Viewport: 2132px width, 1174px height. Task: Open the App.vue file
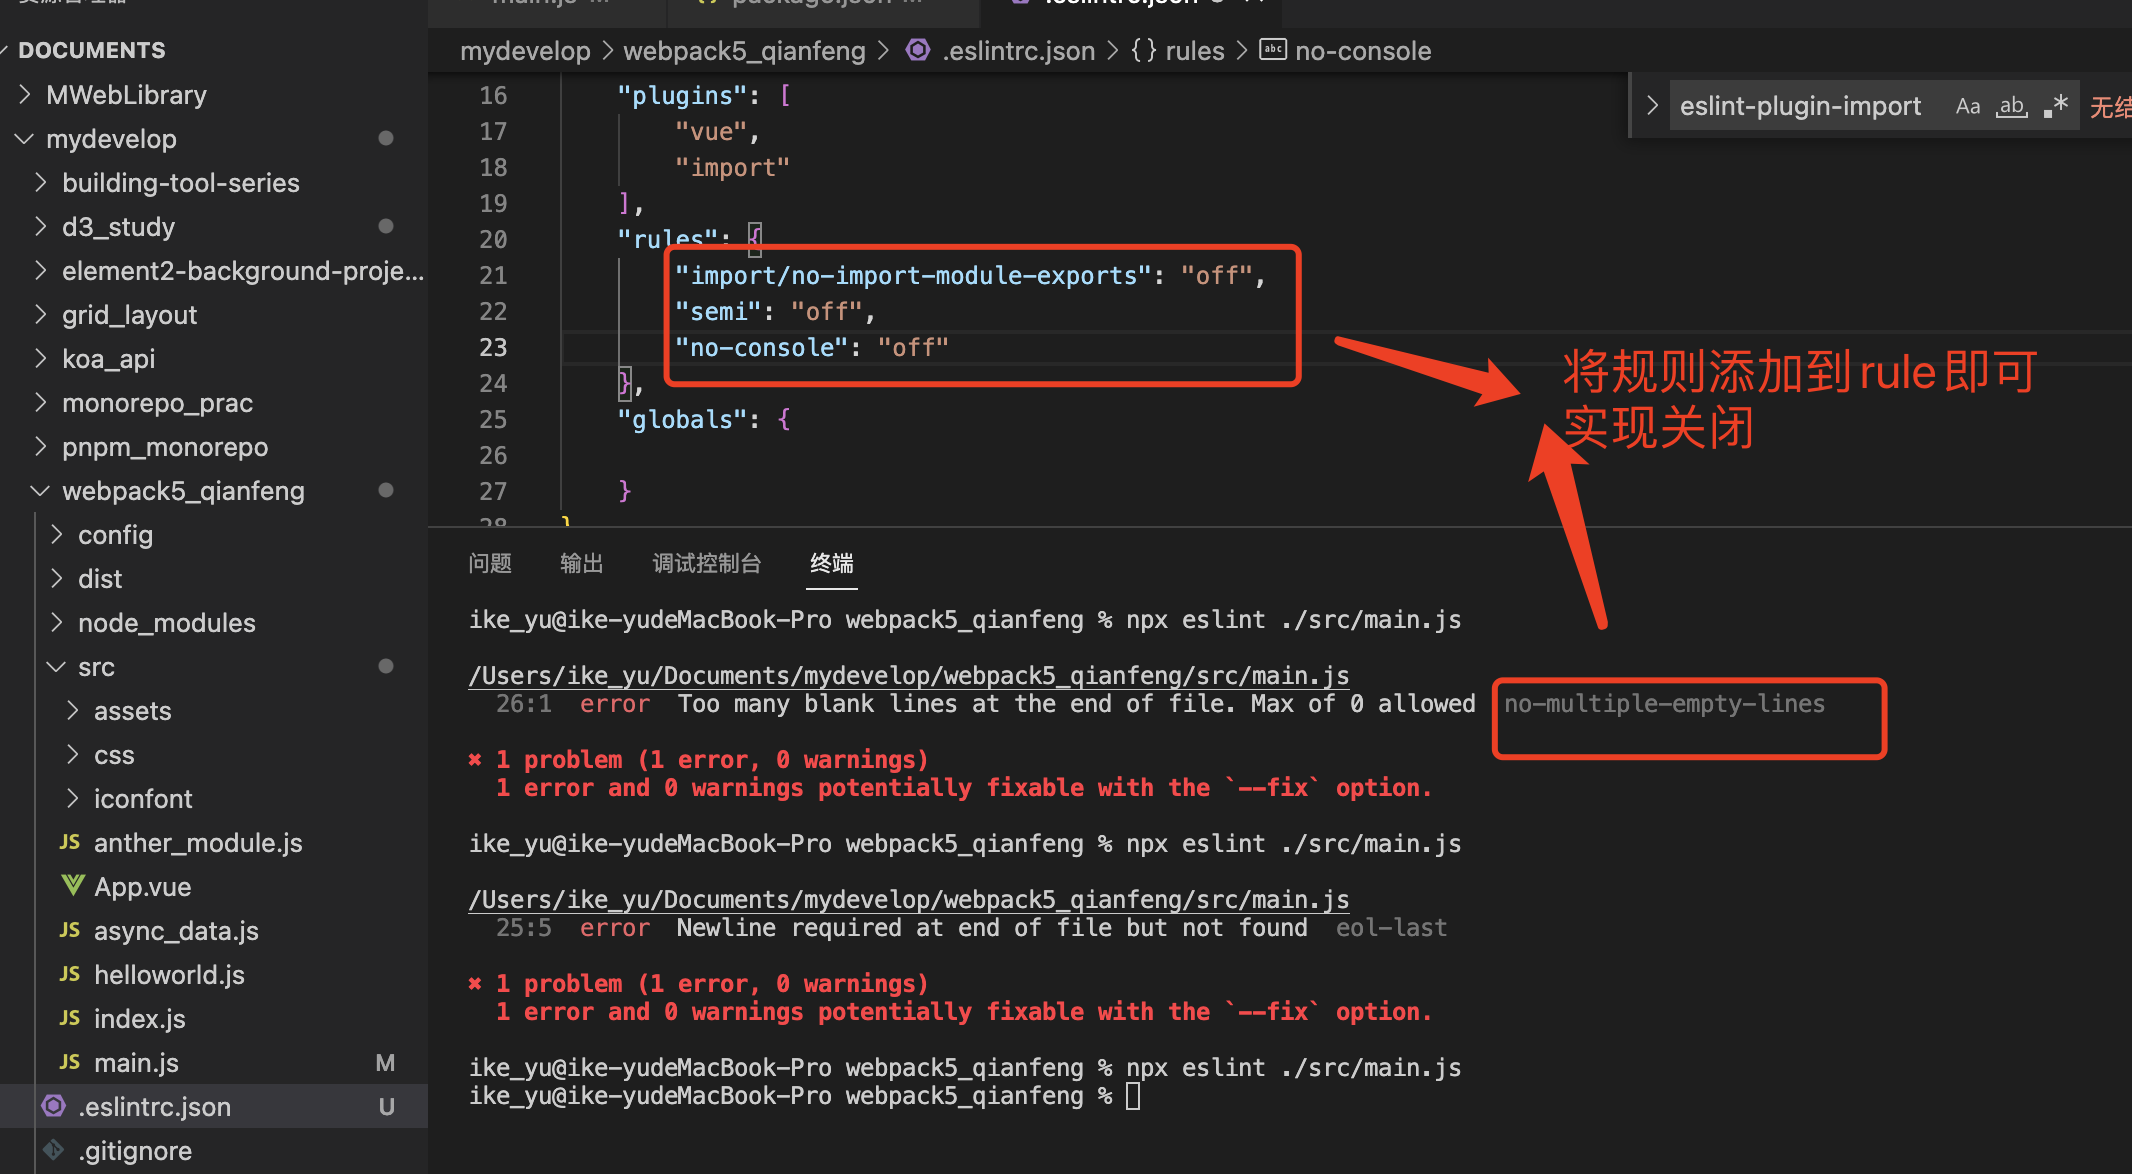pos(142,887)
